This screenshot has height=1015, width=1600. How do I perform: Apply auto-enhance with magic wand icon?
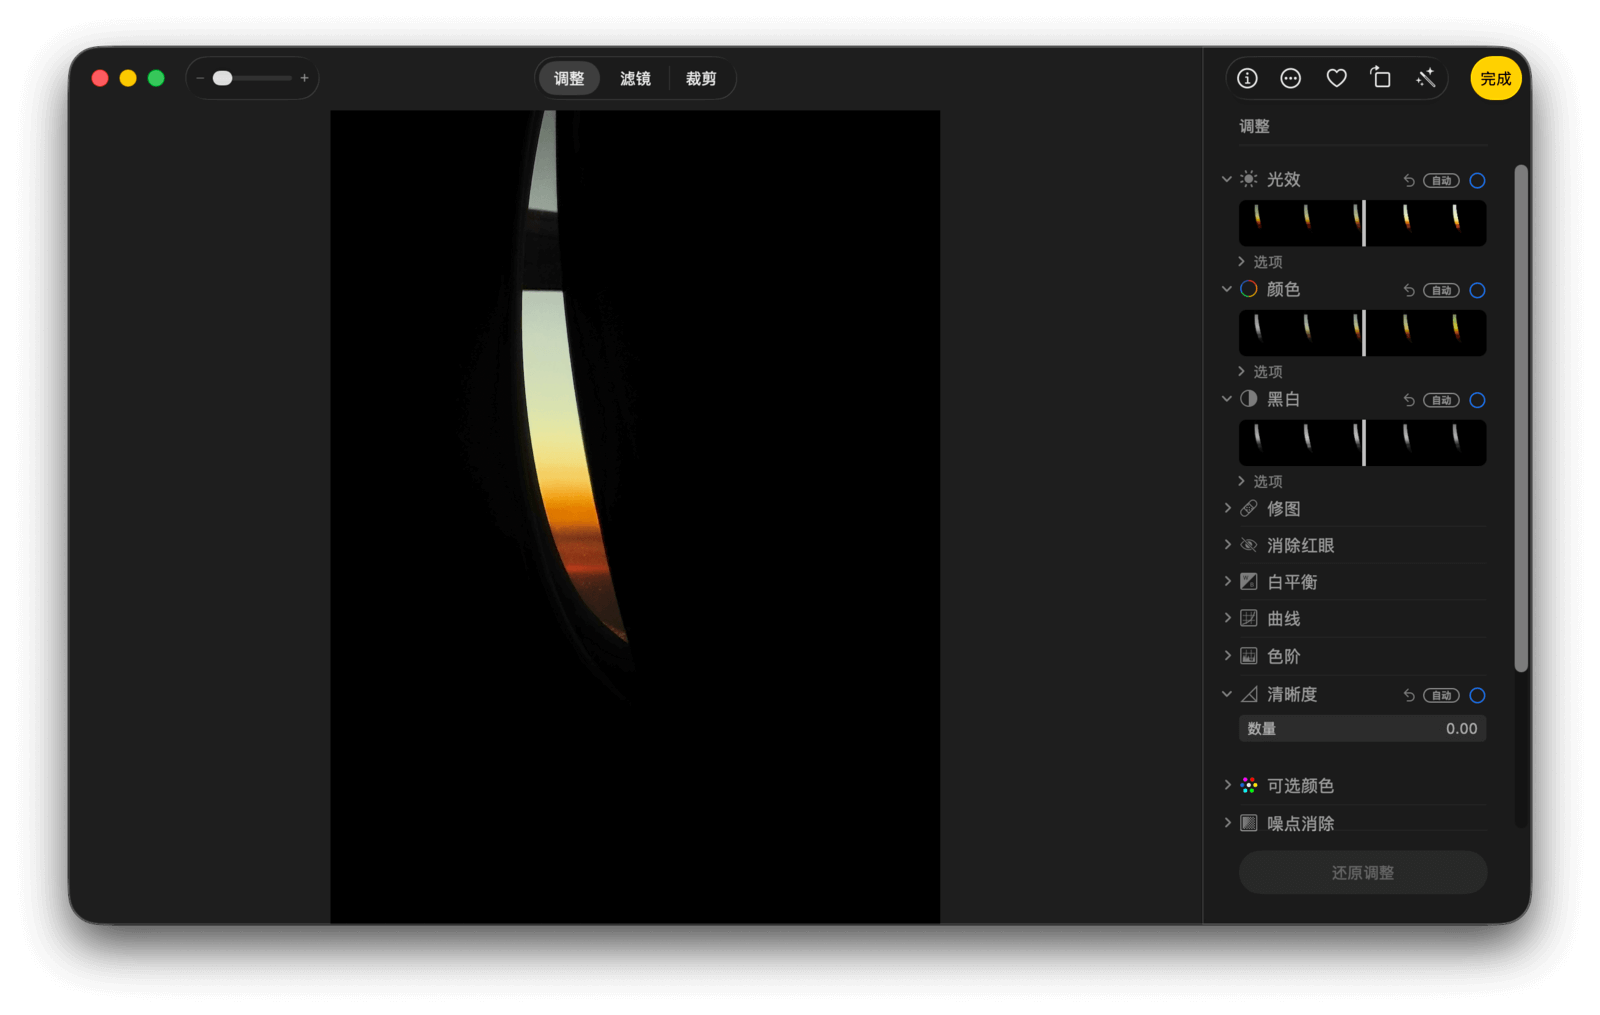pos(1425,78)
